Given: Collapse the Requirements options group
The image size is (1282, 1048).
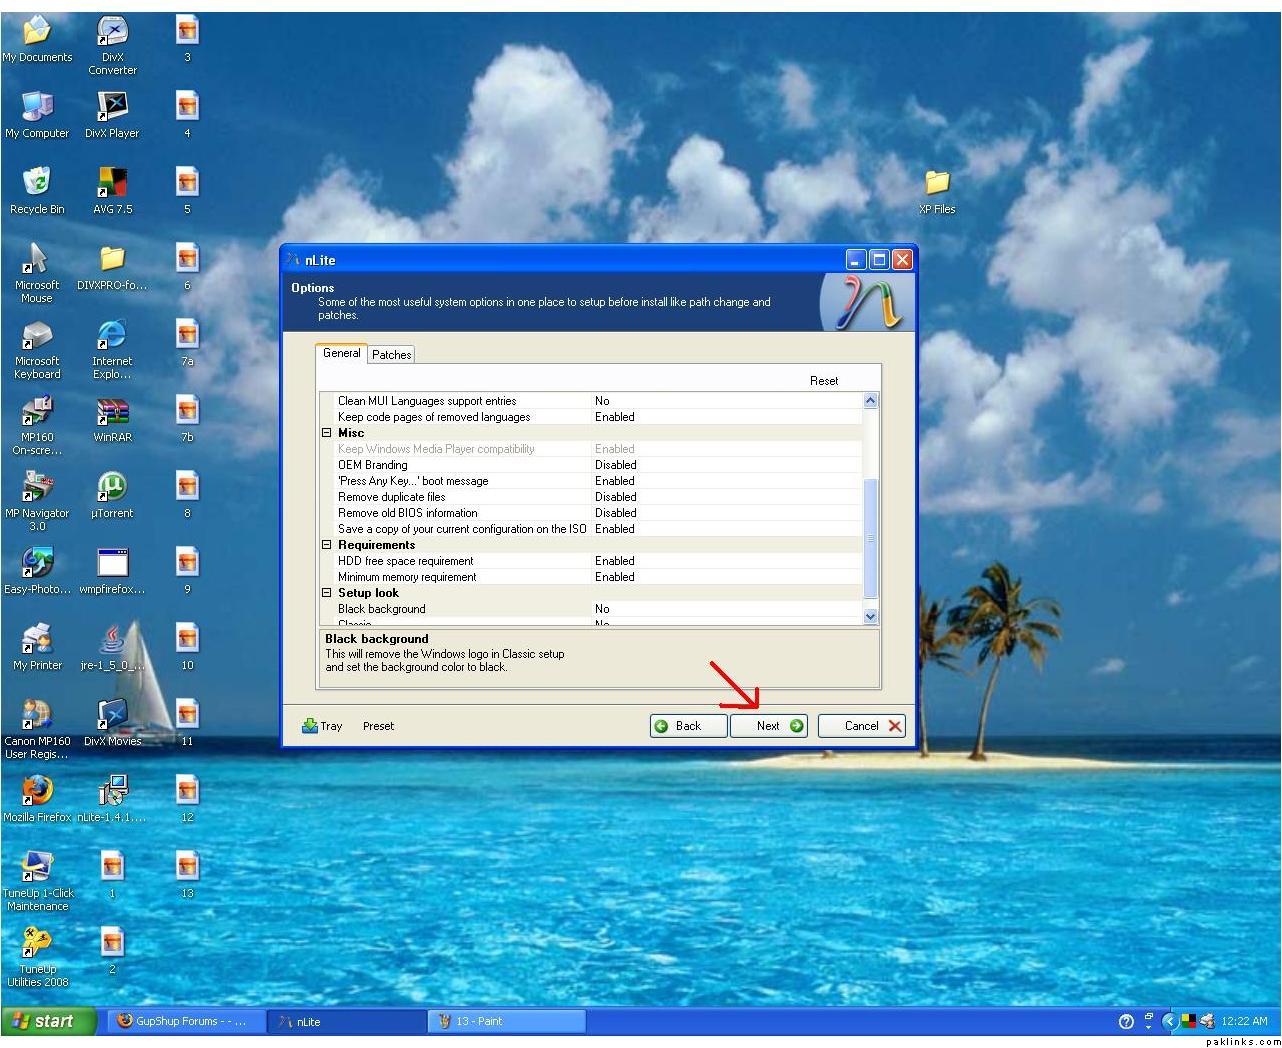Looking at the screenshot, I should (326, 545).
